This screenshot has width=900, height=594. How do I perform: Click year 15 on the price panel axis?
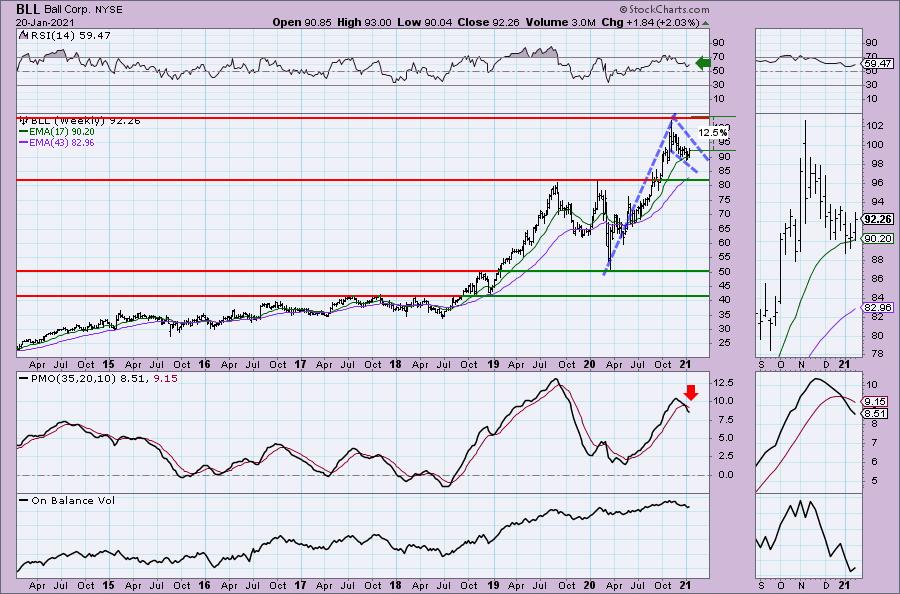point(108,364)
